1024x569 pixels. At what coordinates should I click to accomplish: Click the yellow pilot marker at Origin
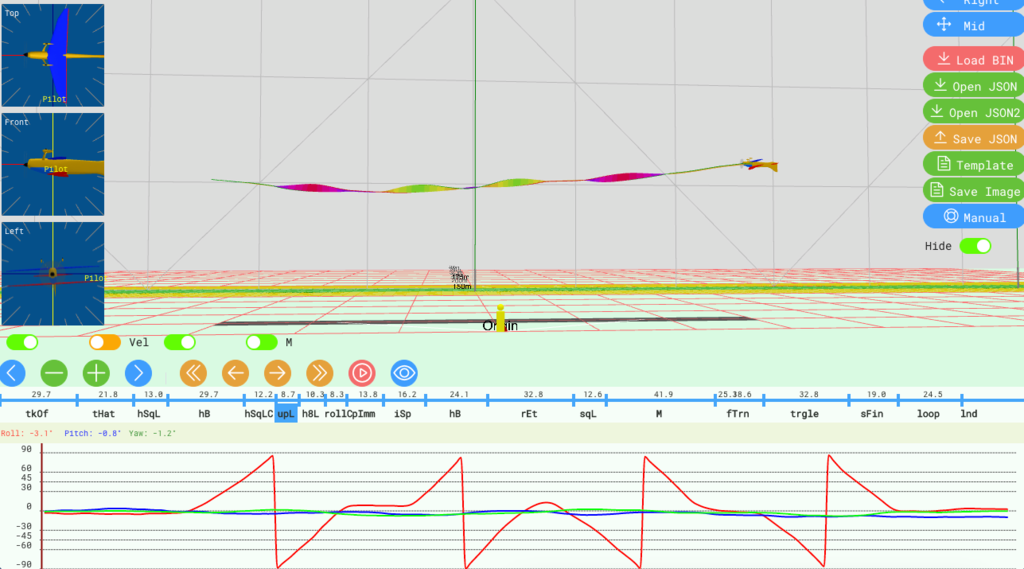500,318
